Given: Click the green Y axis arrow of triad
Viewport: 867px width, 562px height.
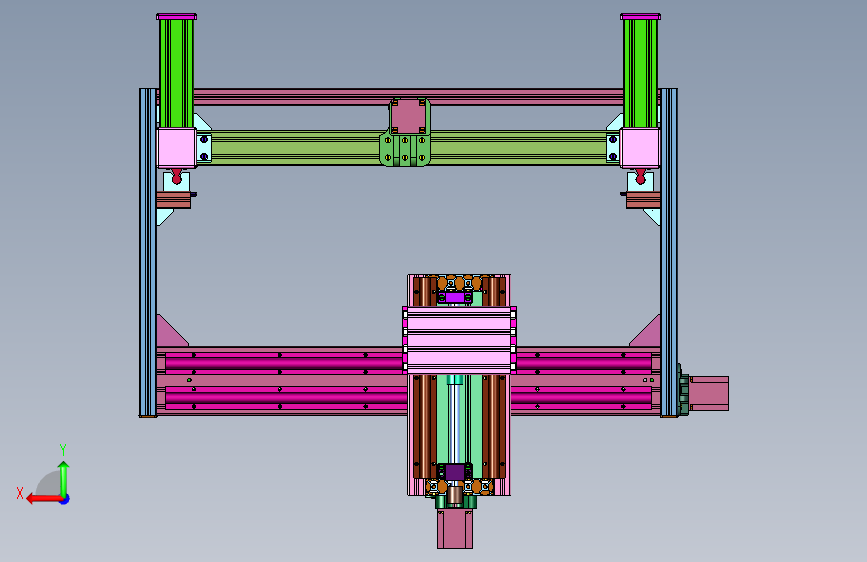Looking at the screenshot, I should pos(64,479).
